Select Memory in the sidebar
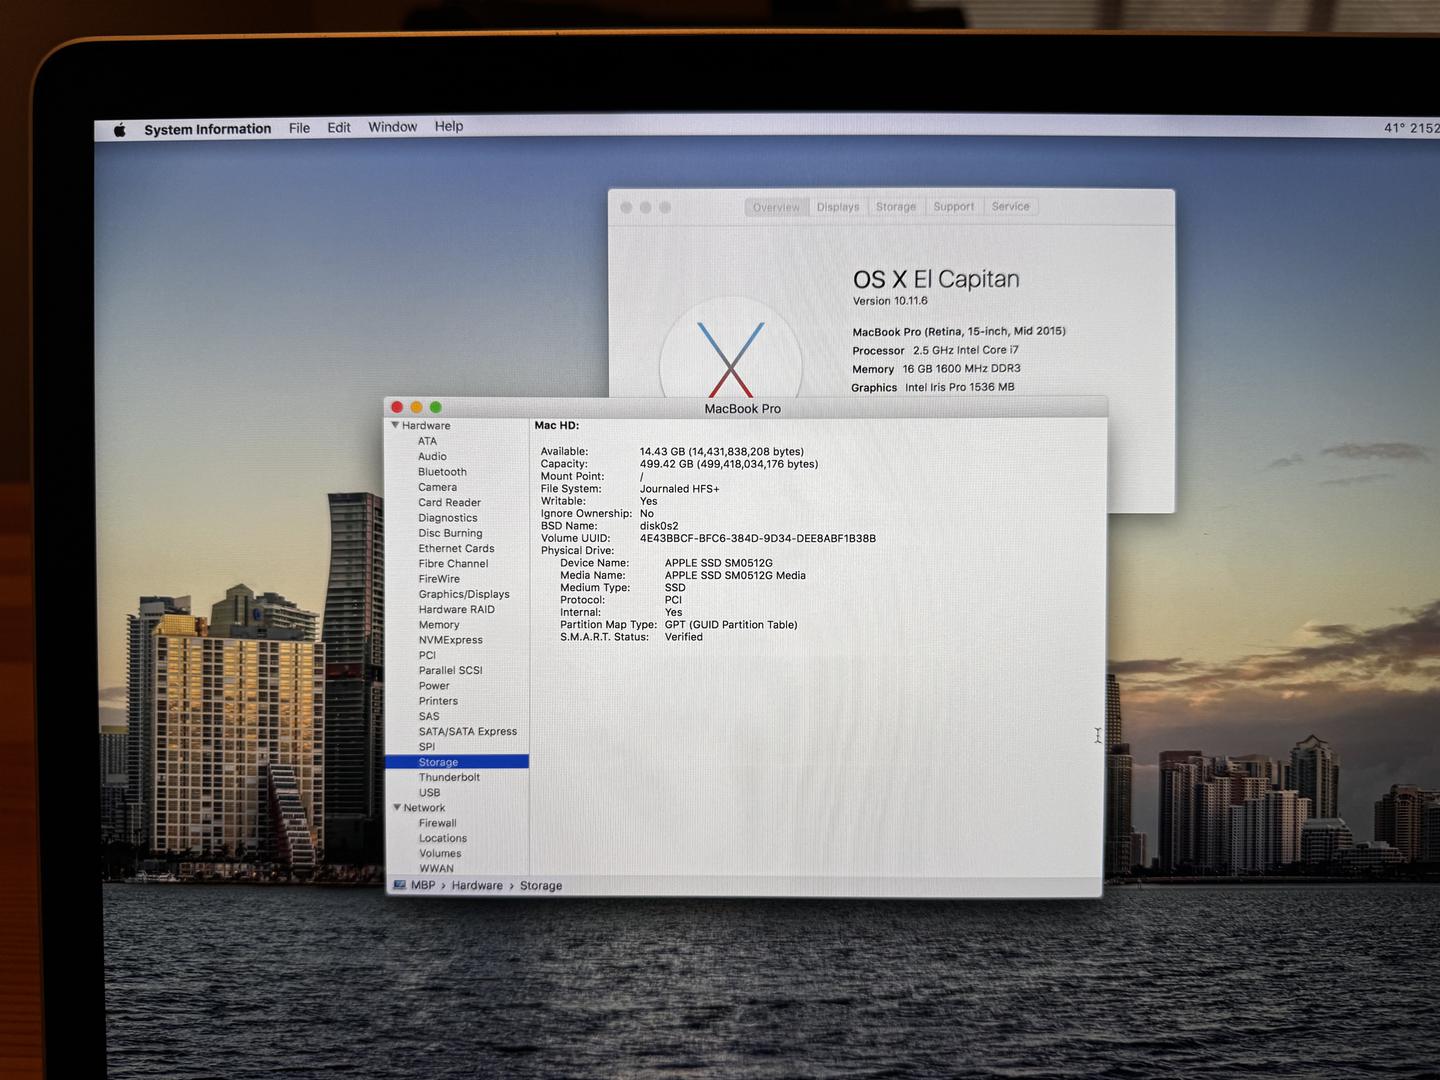Viewport: 1440px width, 1080px height. (439, 625)
